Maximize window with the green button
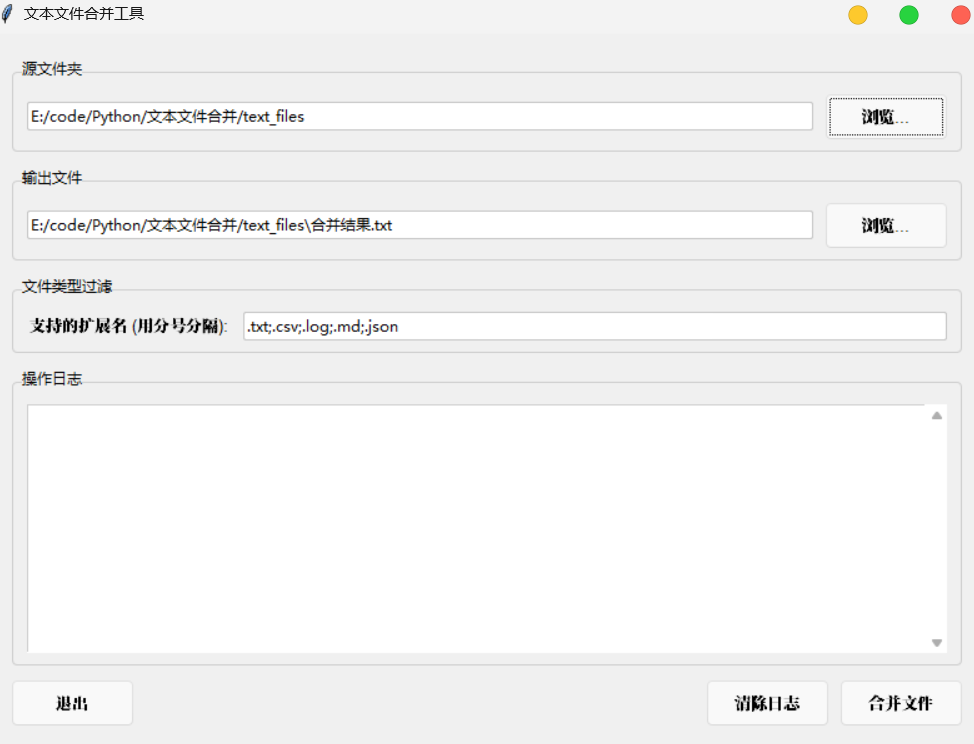974x744 pixels. pos(909,15)
